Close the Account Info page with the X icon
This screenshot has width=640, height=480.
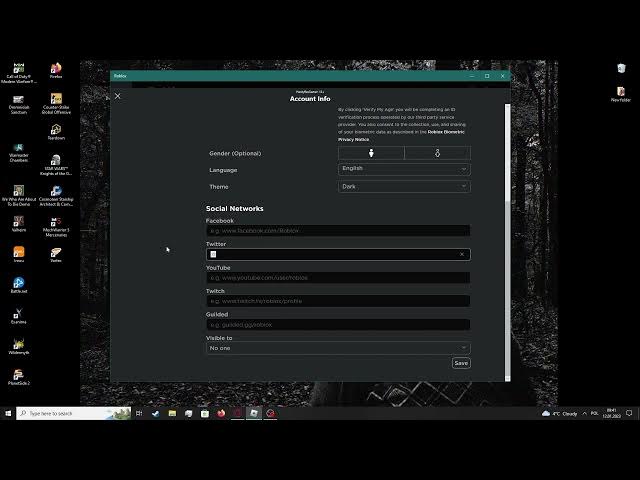click(118, 96)
